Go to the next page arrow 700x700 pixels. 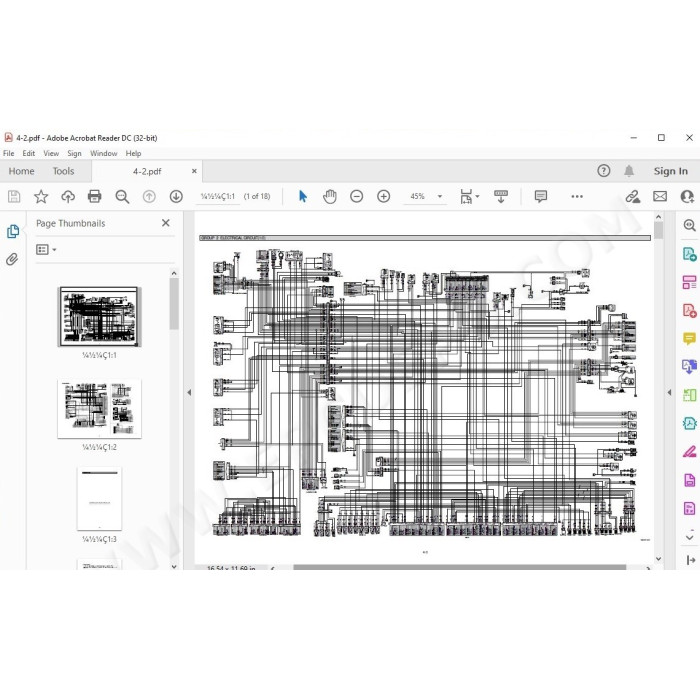pyautogui.click(x=176, y=196)
